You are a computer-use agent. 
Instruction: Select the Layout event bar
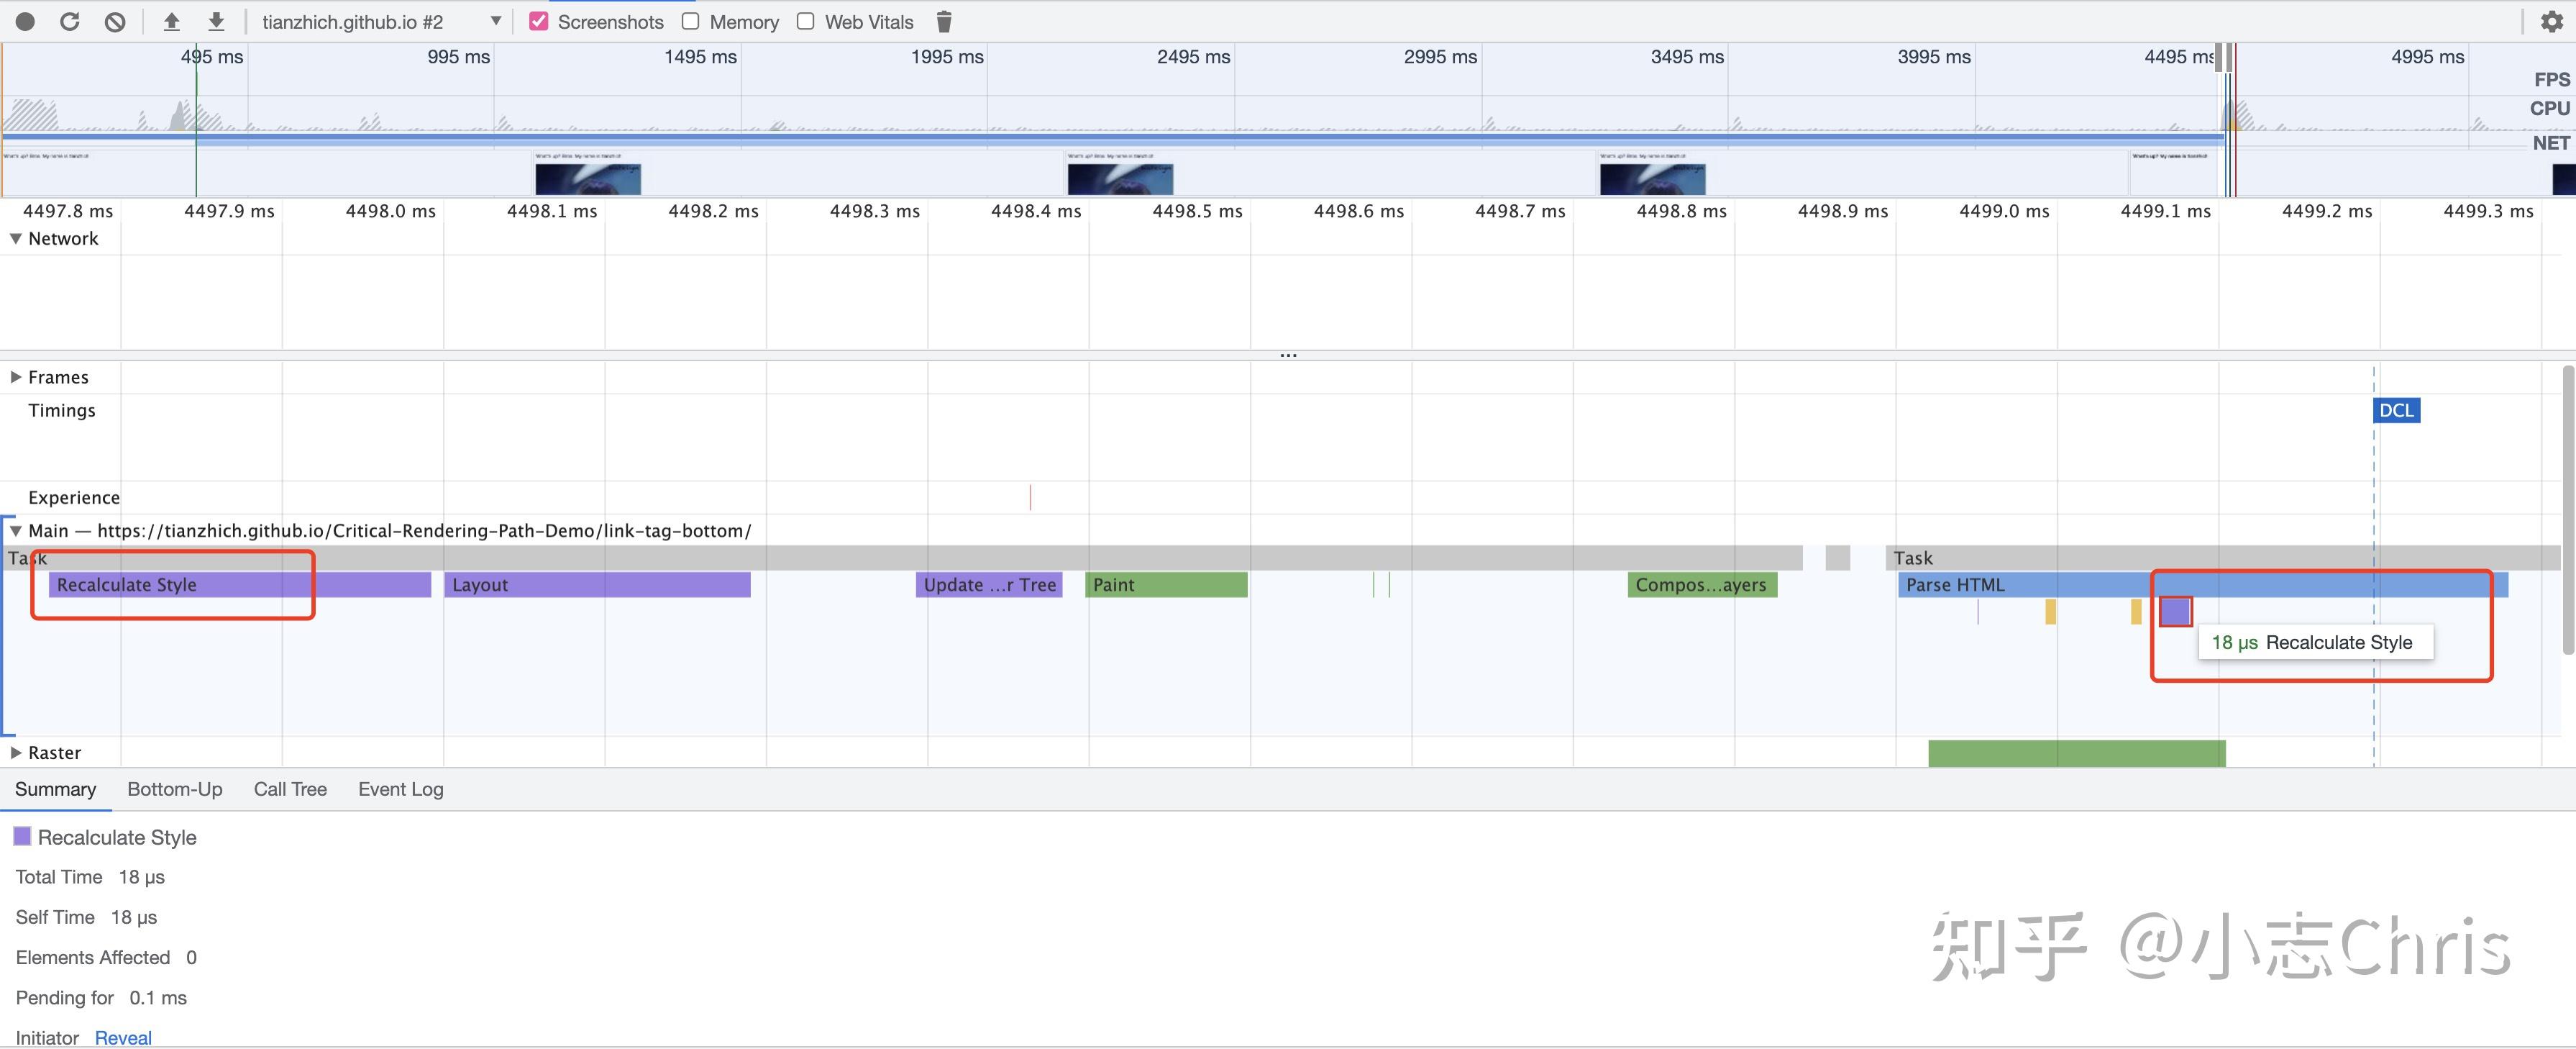pyautogui.click(x=597, y=585)
